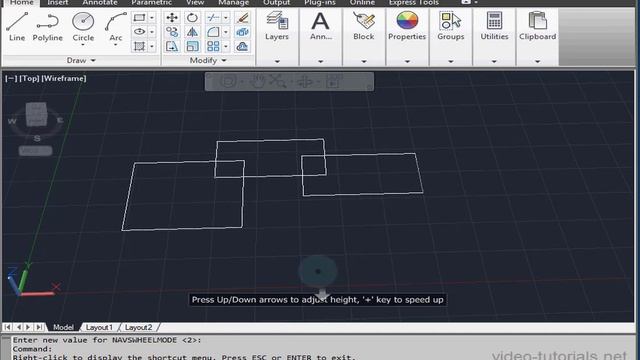Select the Mirror tool in Modify
This screenshot has width=640, height=360.
[x=192, y=32]
